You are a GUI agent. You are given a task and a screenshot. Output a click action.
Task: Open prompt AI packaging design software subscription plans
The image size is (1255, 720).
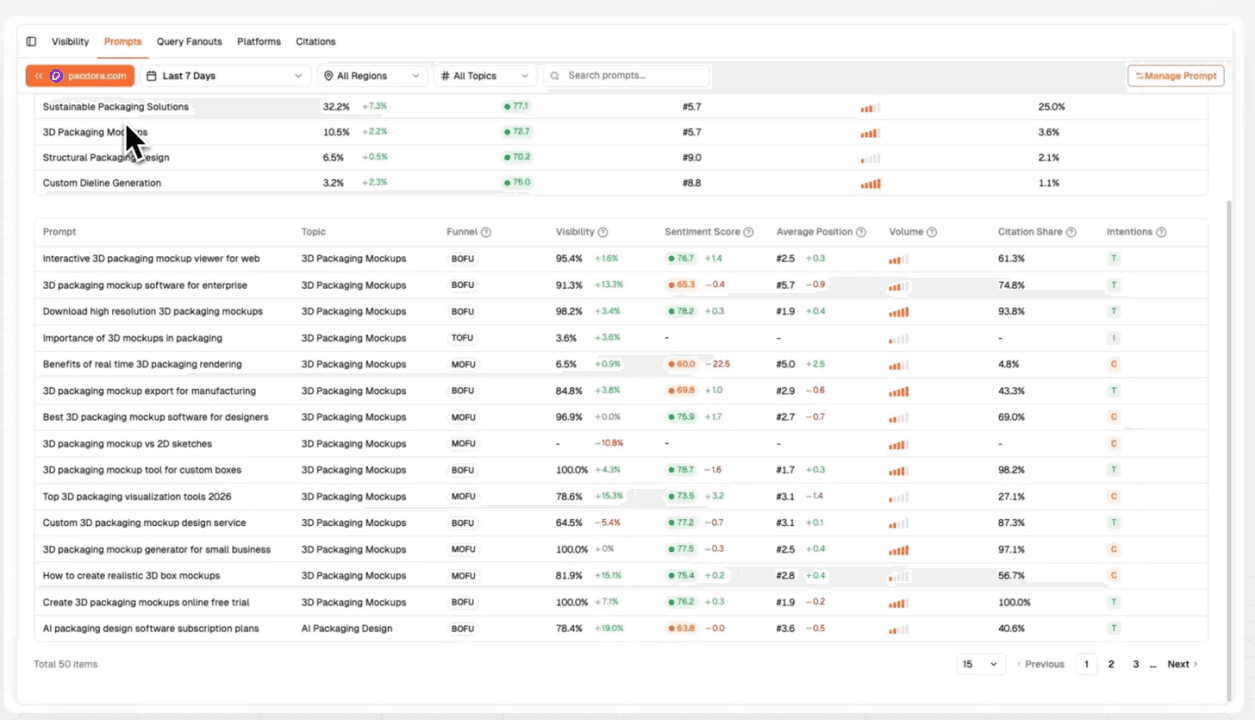pos(151,629)
